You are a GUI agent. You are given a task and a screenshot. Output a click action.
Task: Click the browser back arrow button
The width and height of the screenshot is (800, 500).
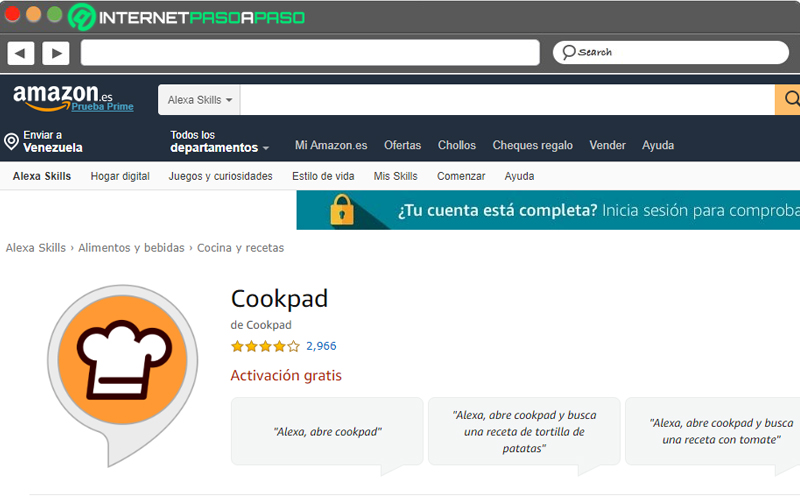(20, 53)
